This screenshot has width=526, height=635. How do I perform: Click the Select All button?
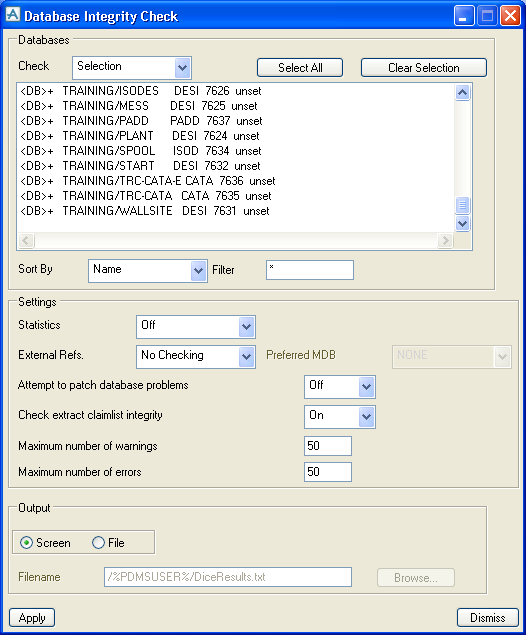pos(300,68)
